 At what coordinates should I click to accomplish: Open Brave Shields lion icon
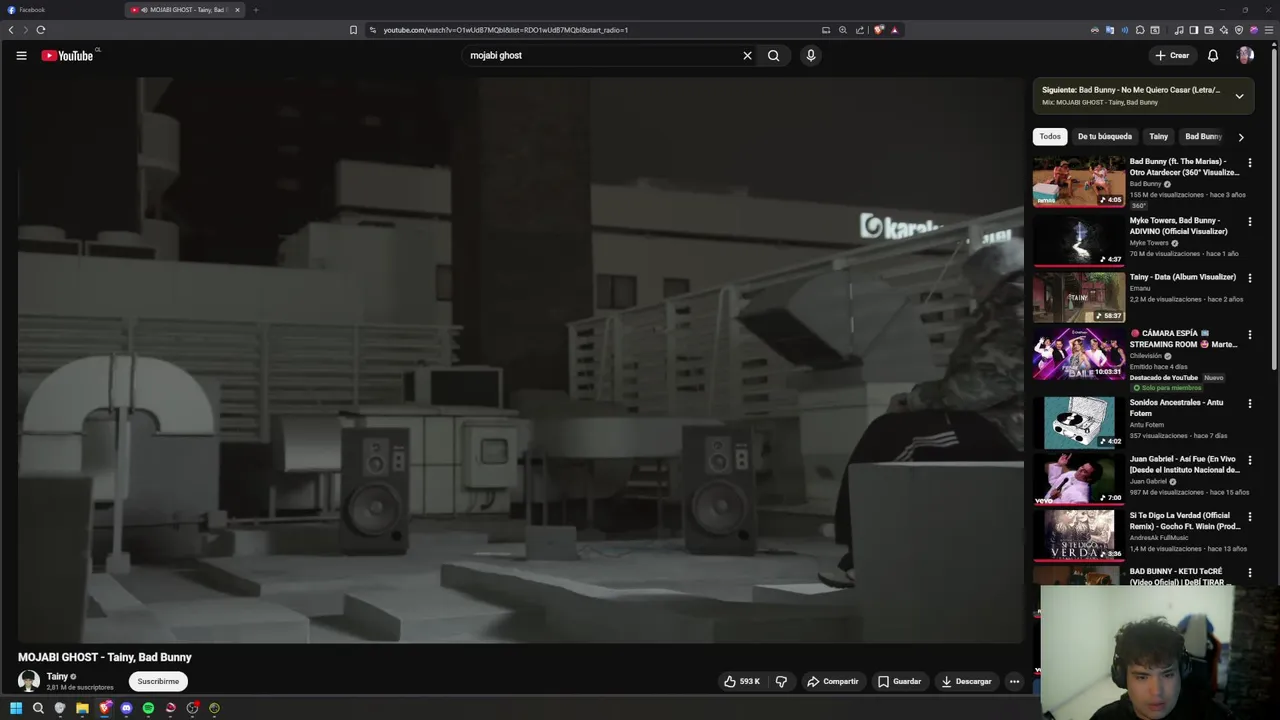pyautogui.click(x=879, y=30)
